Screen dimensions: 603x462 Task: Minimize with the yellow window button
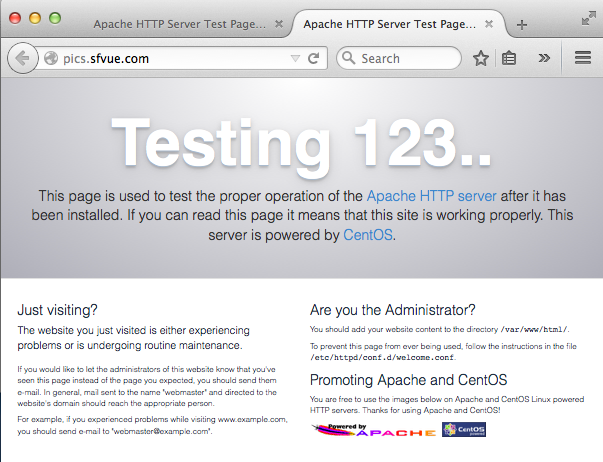click(35, 18)
